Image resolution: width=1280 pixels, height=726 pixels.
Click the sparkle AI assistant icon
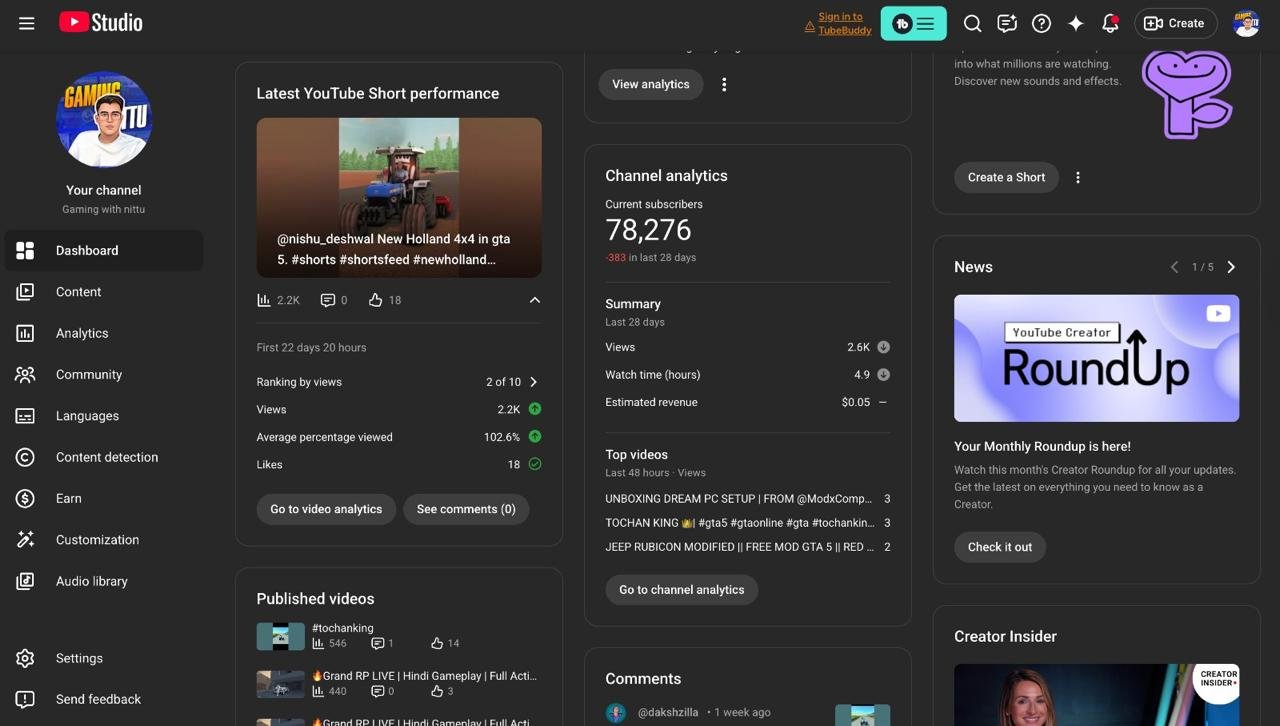[x=1075, y=23]
